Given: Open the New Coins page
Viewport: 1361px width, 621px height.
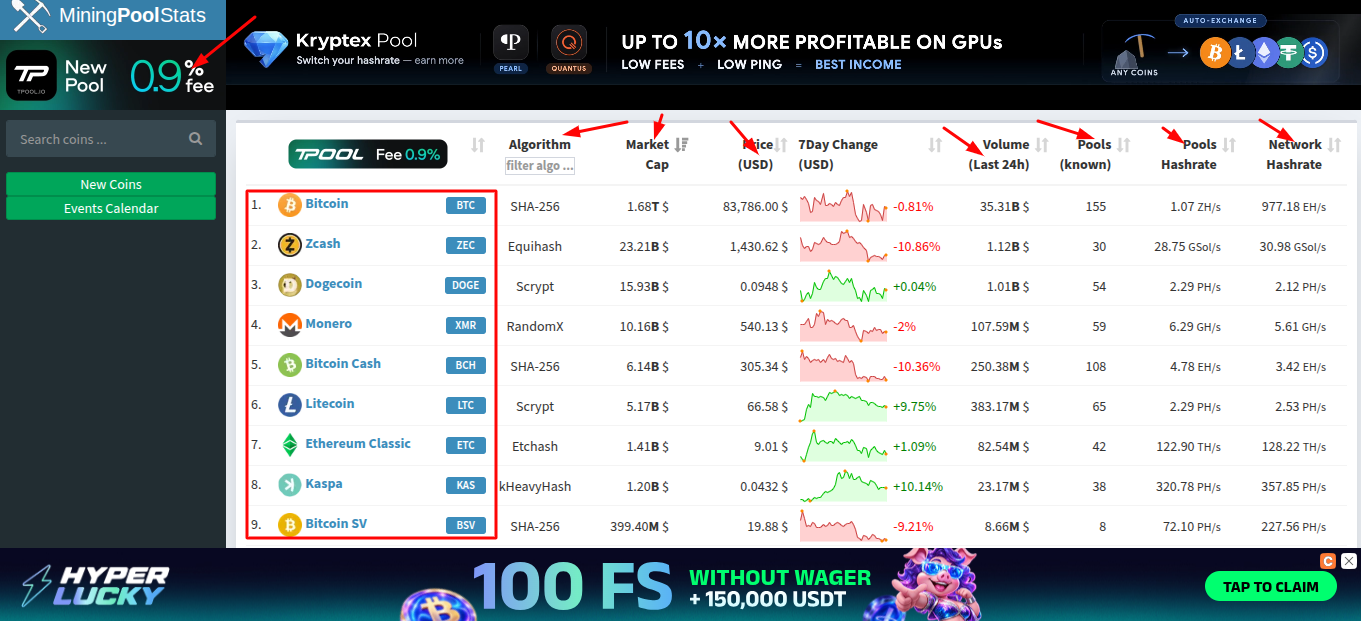Looking at the screenshot, I should pyautogui.click(x=111, y=184).
